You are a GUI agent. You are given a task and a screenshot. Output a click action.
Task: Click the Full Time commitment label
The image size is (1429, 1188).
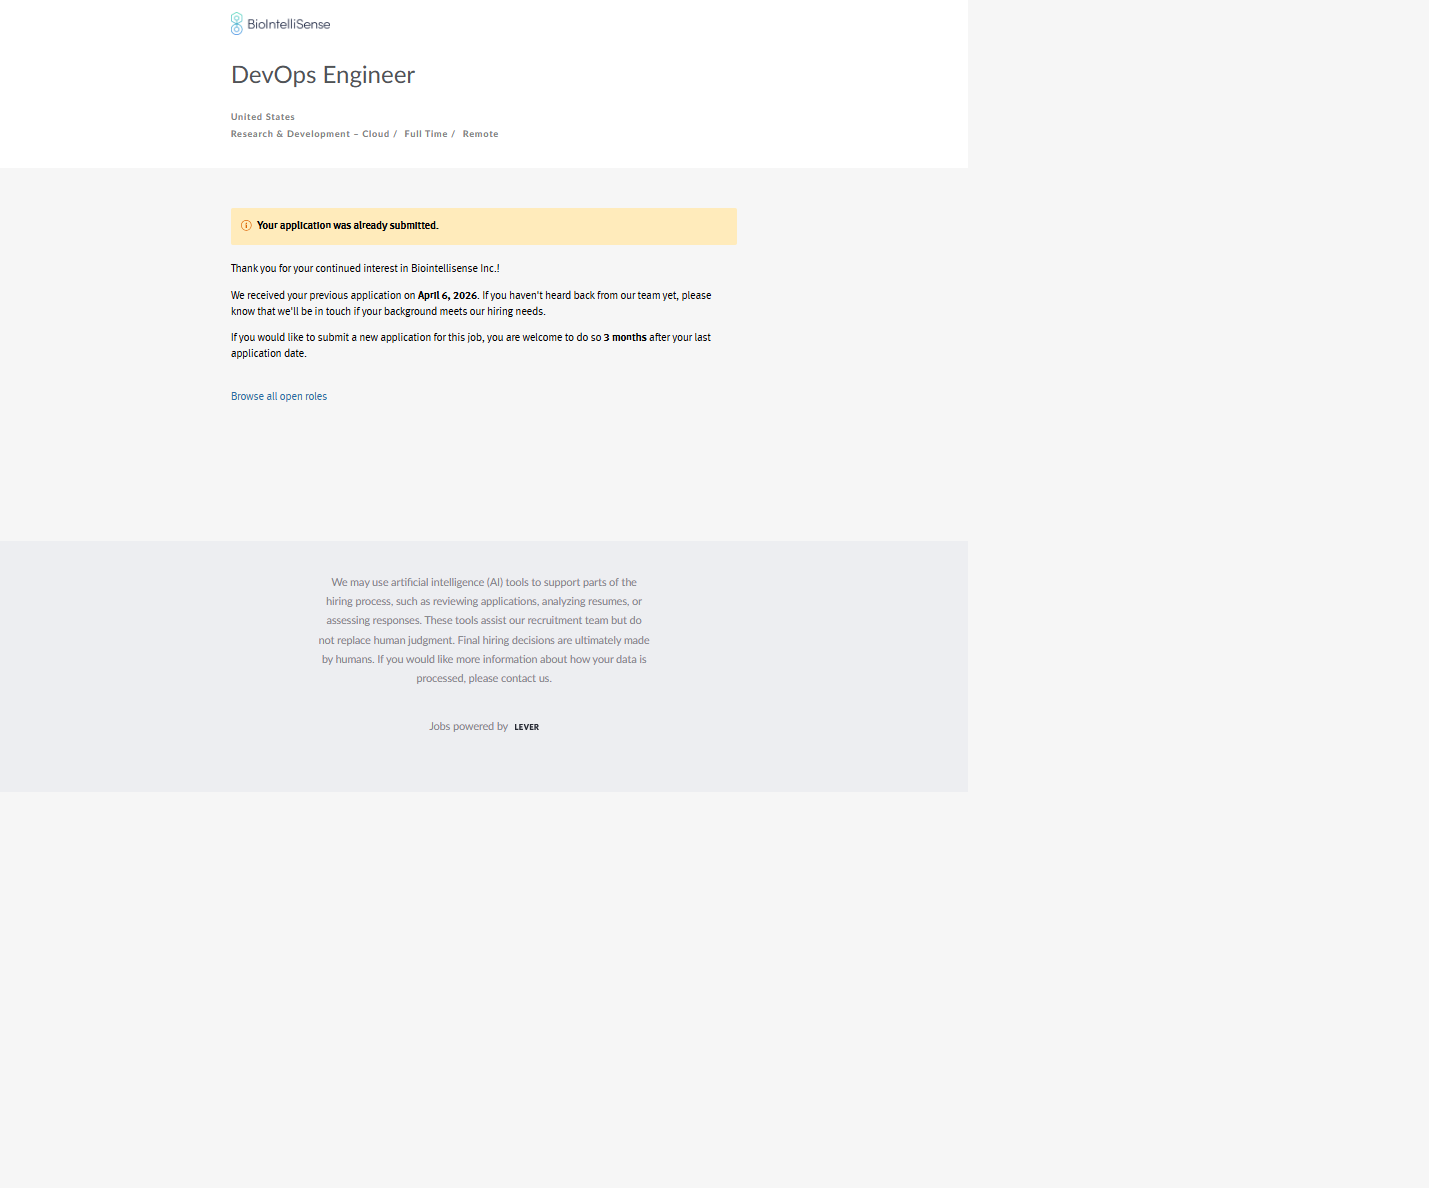tap(426, 134)
